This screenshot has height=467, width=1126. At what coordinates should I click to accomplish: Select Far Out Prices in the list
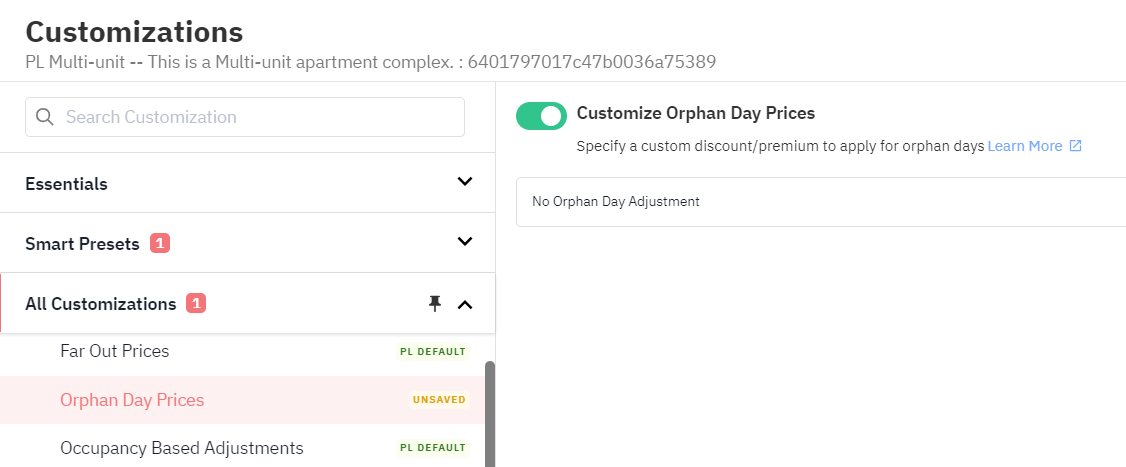click(115, 351)
